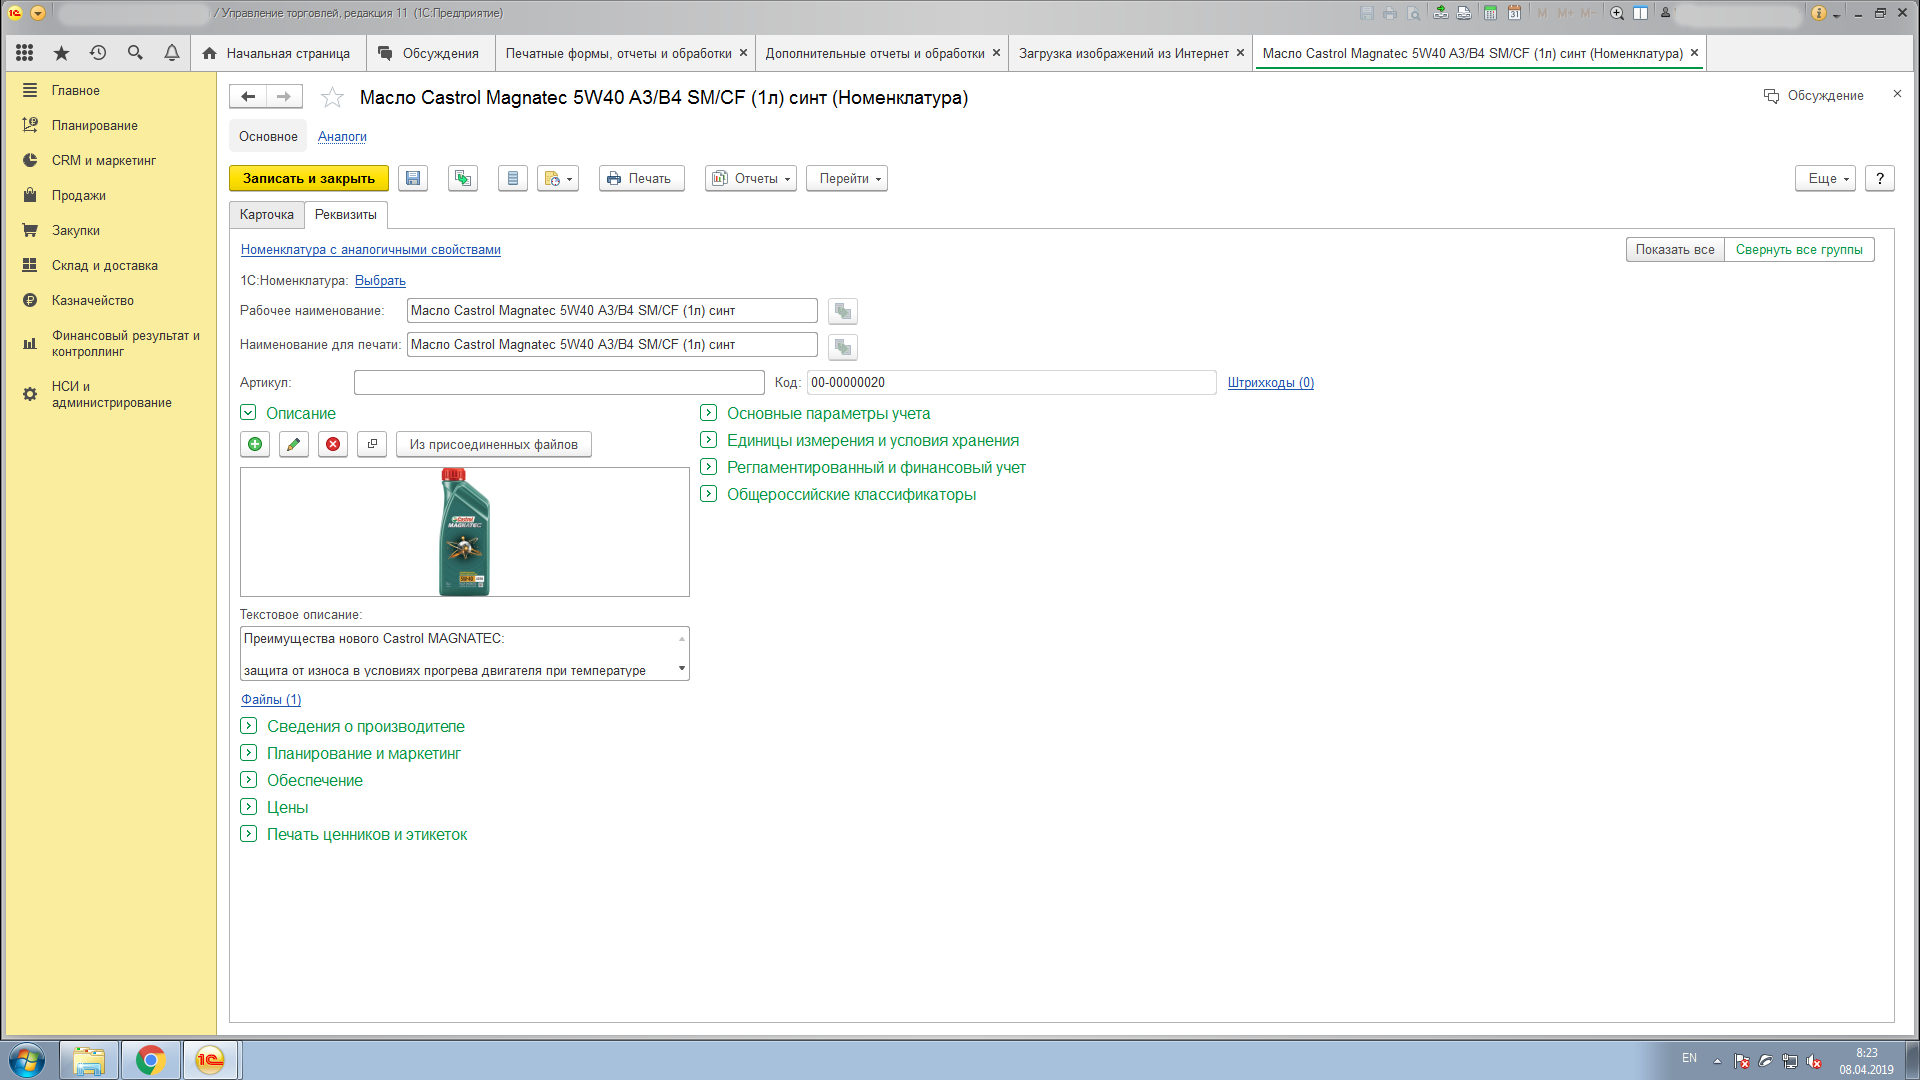Image resolution: width=1920 pixels, height=1080 pixels.
Task: Copy working name with icon beside field
Action: click(843, 311)
